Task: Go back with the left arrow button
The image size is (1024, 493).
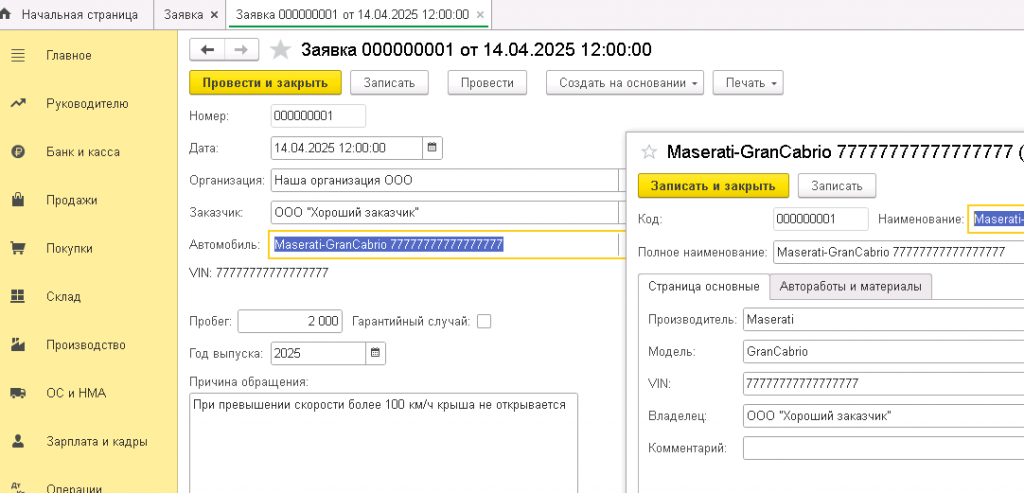Action: tap(207, 50)
